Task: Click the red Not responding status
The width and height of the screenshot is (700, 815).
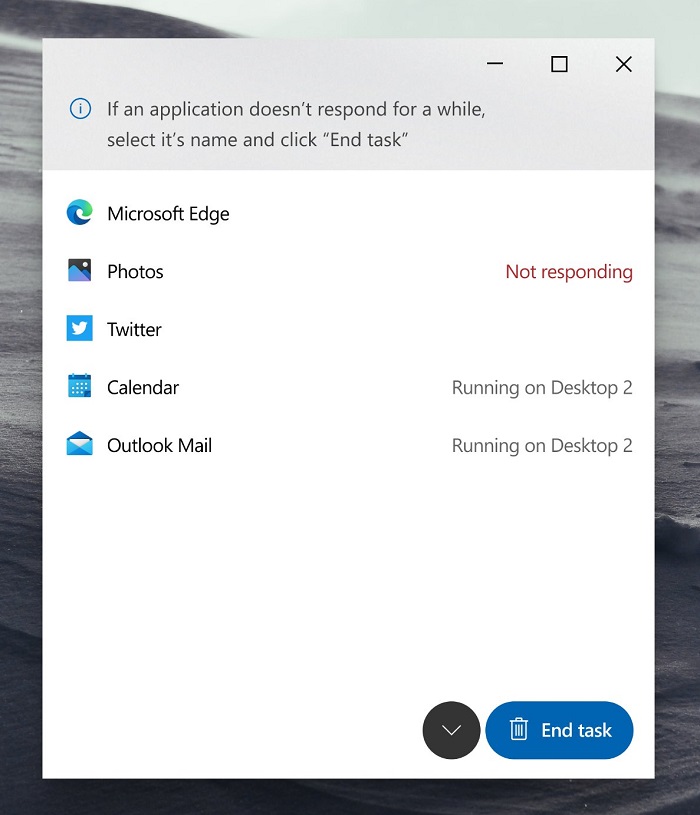Action: [x=568, y=272]
